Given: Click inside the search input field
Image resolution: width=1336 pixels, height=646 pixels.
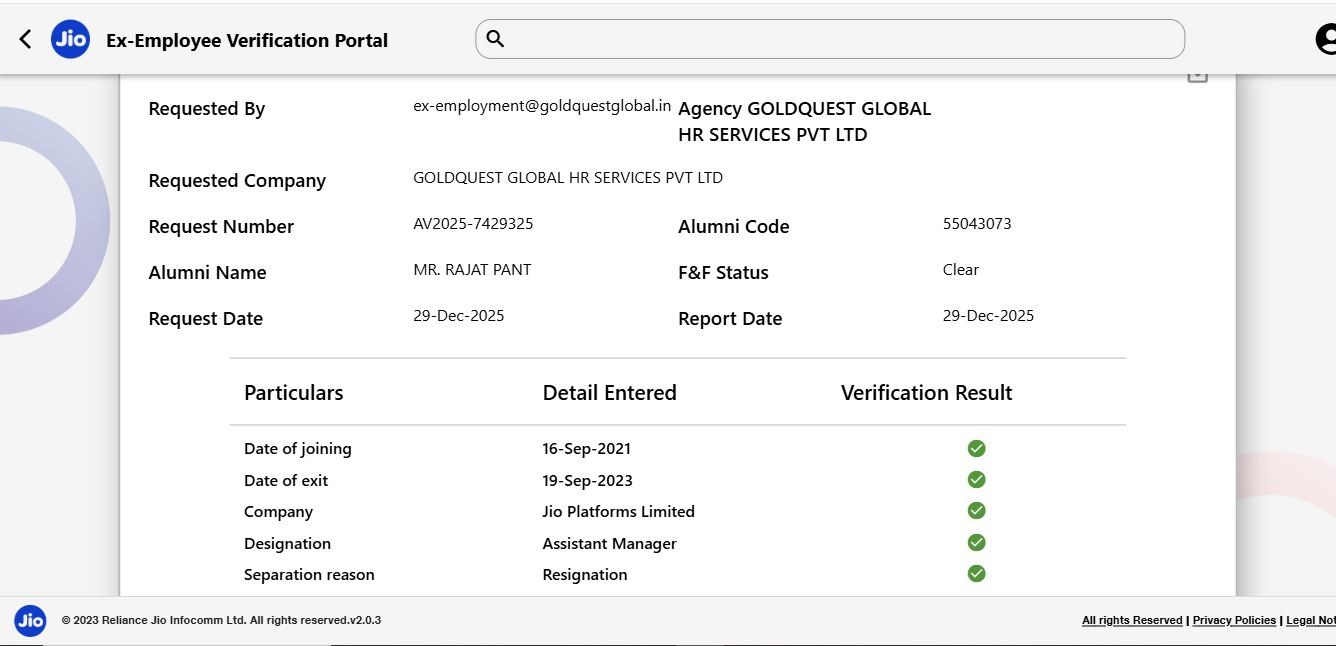Looking at the screenshot, I should (840, 39).
